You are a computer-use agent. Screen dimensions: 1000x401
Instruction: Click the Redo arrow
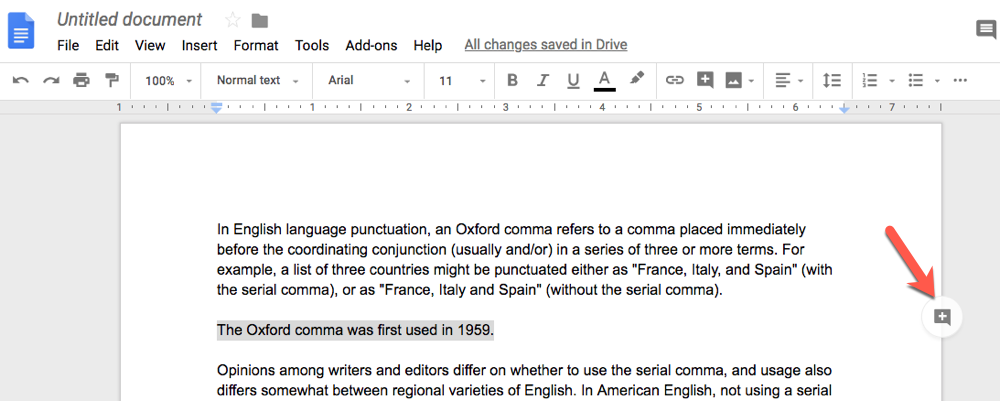tap(51, 80)
